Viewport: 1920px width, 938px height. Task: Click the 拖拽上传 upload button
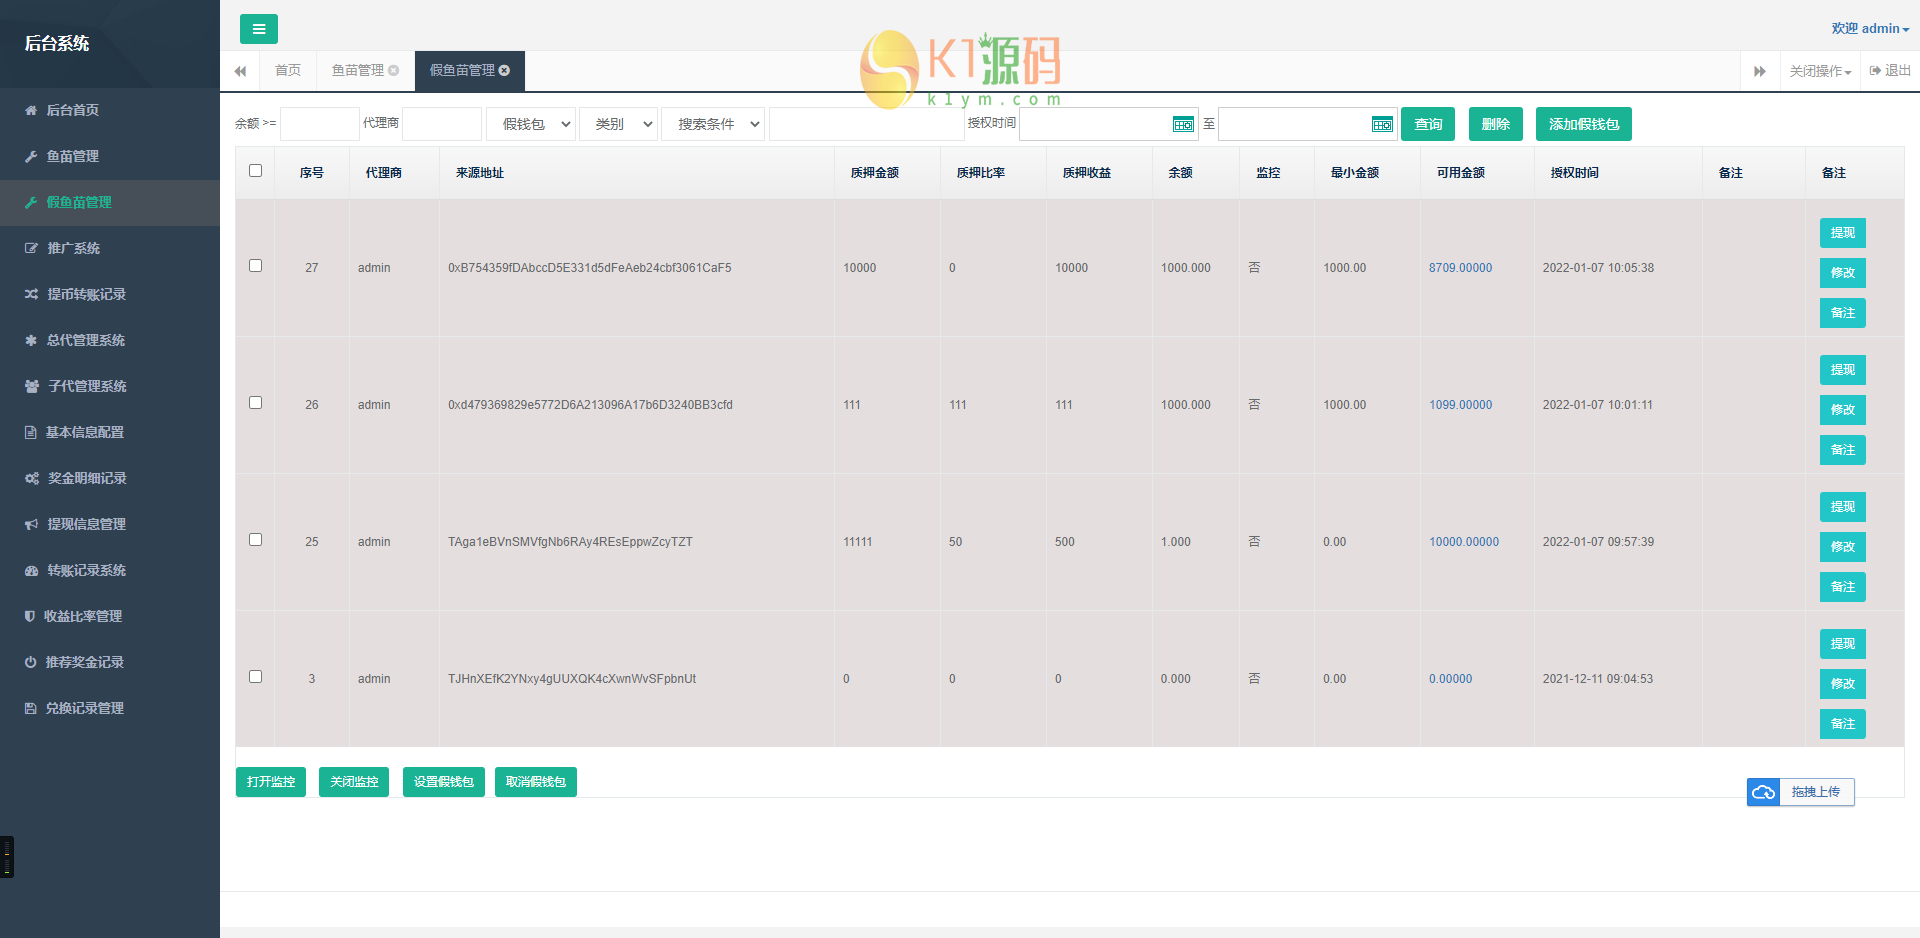[1801, 792]
